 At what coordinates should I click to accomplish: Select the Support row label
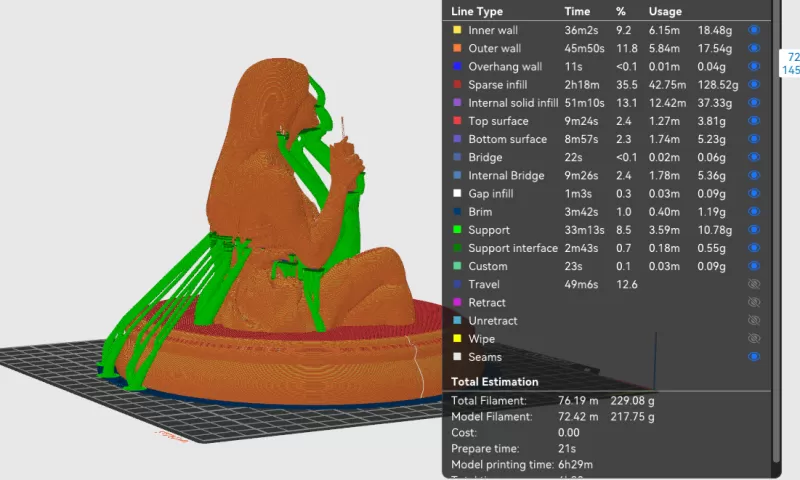click(489, 230)
